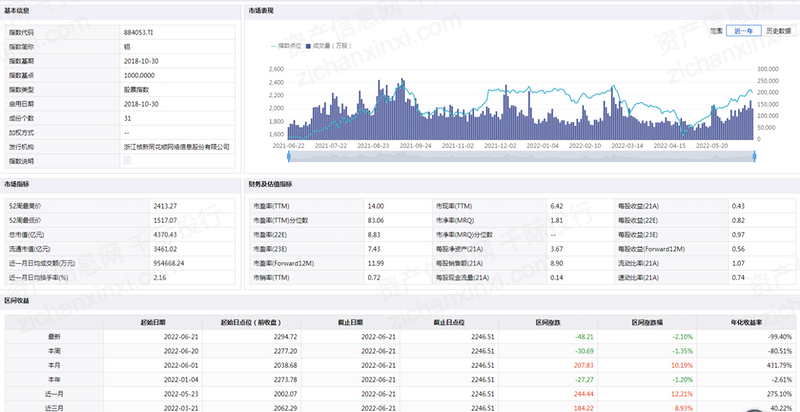Click the 市盈率(TTM)分位数 value 83.06
Image resolution: width=800 pixels, height=412 pixels.
(376, 220)
